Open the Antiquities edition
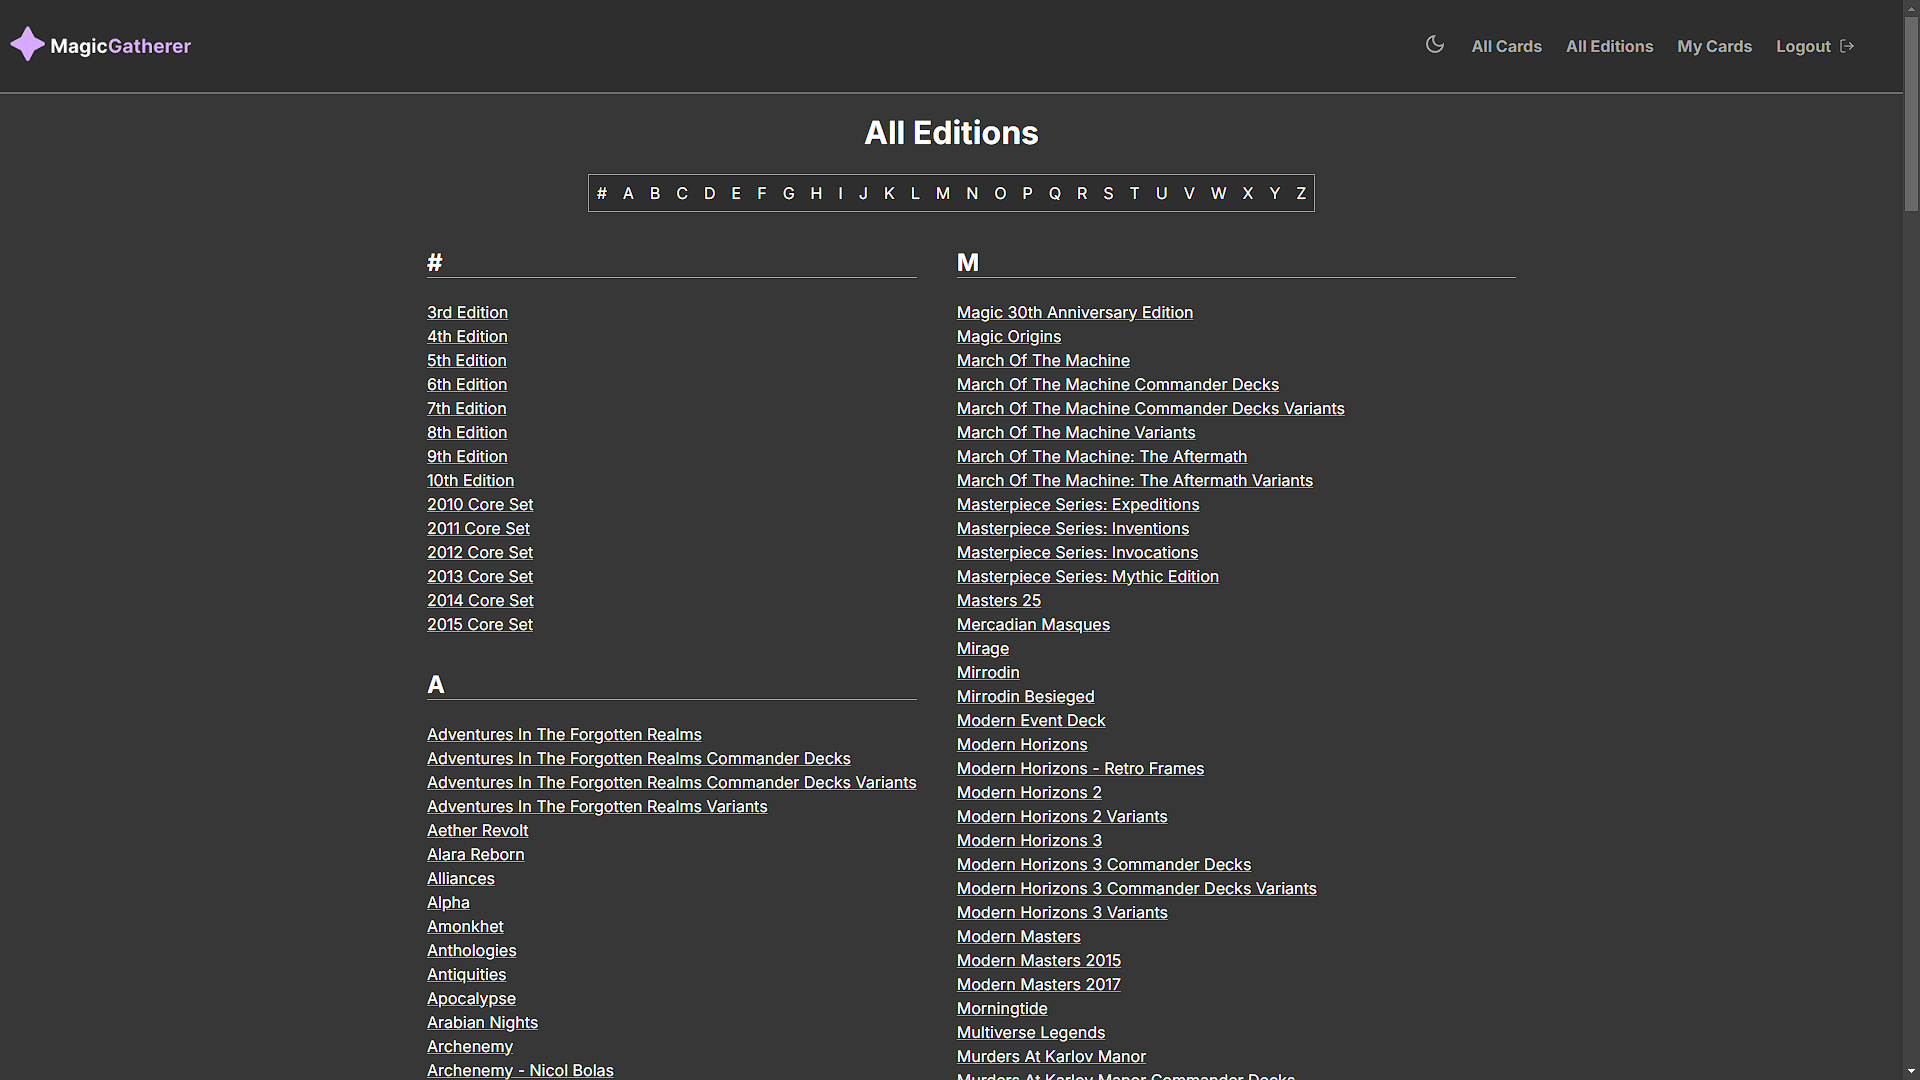The width and height of the screenshot is (1920, 1080). coord(467,975)
